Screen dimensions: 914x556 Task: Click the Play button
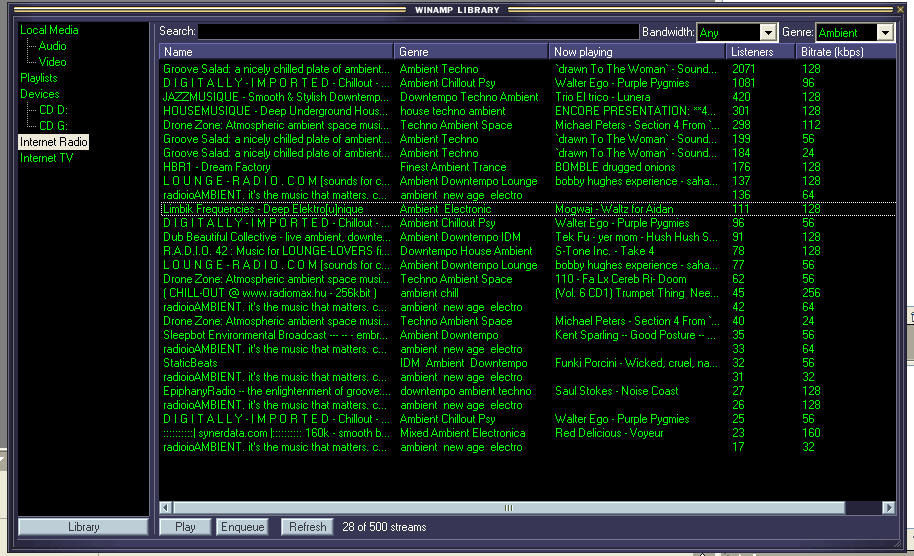pyautogui.click(x=185, y=527)
